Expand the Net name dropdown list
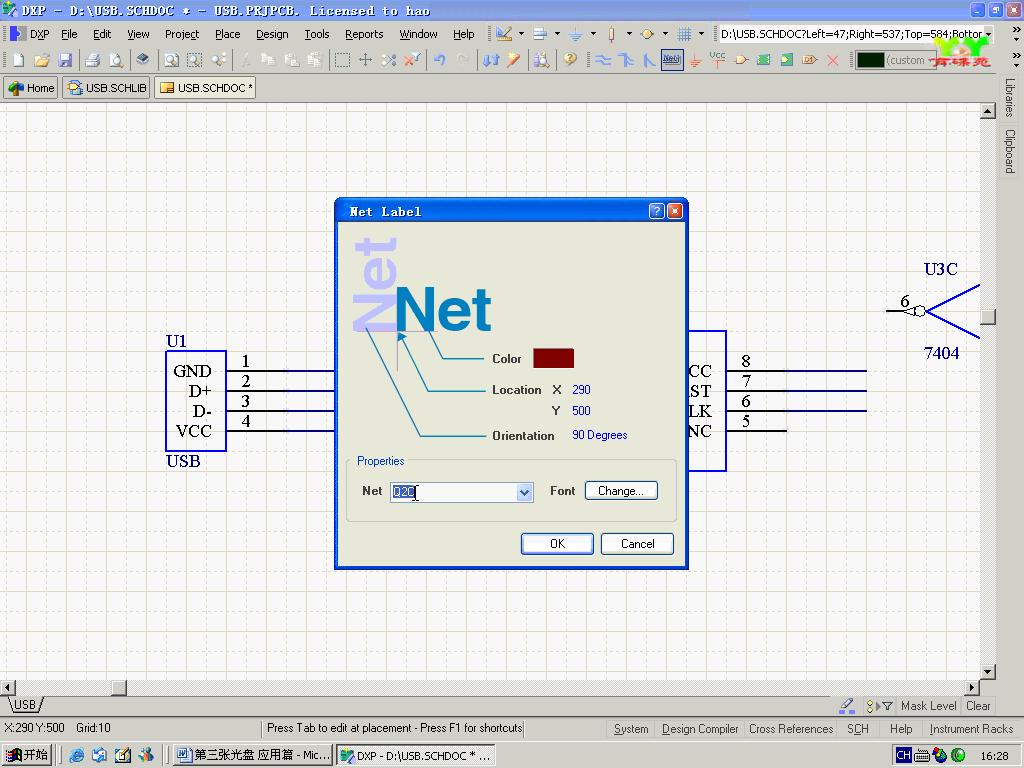The image size is (1024, 768). [x=524, y=492]
